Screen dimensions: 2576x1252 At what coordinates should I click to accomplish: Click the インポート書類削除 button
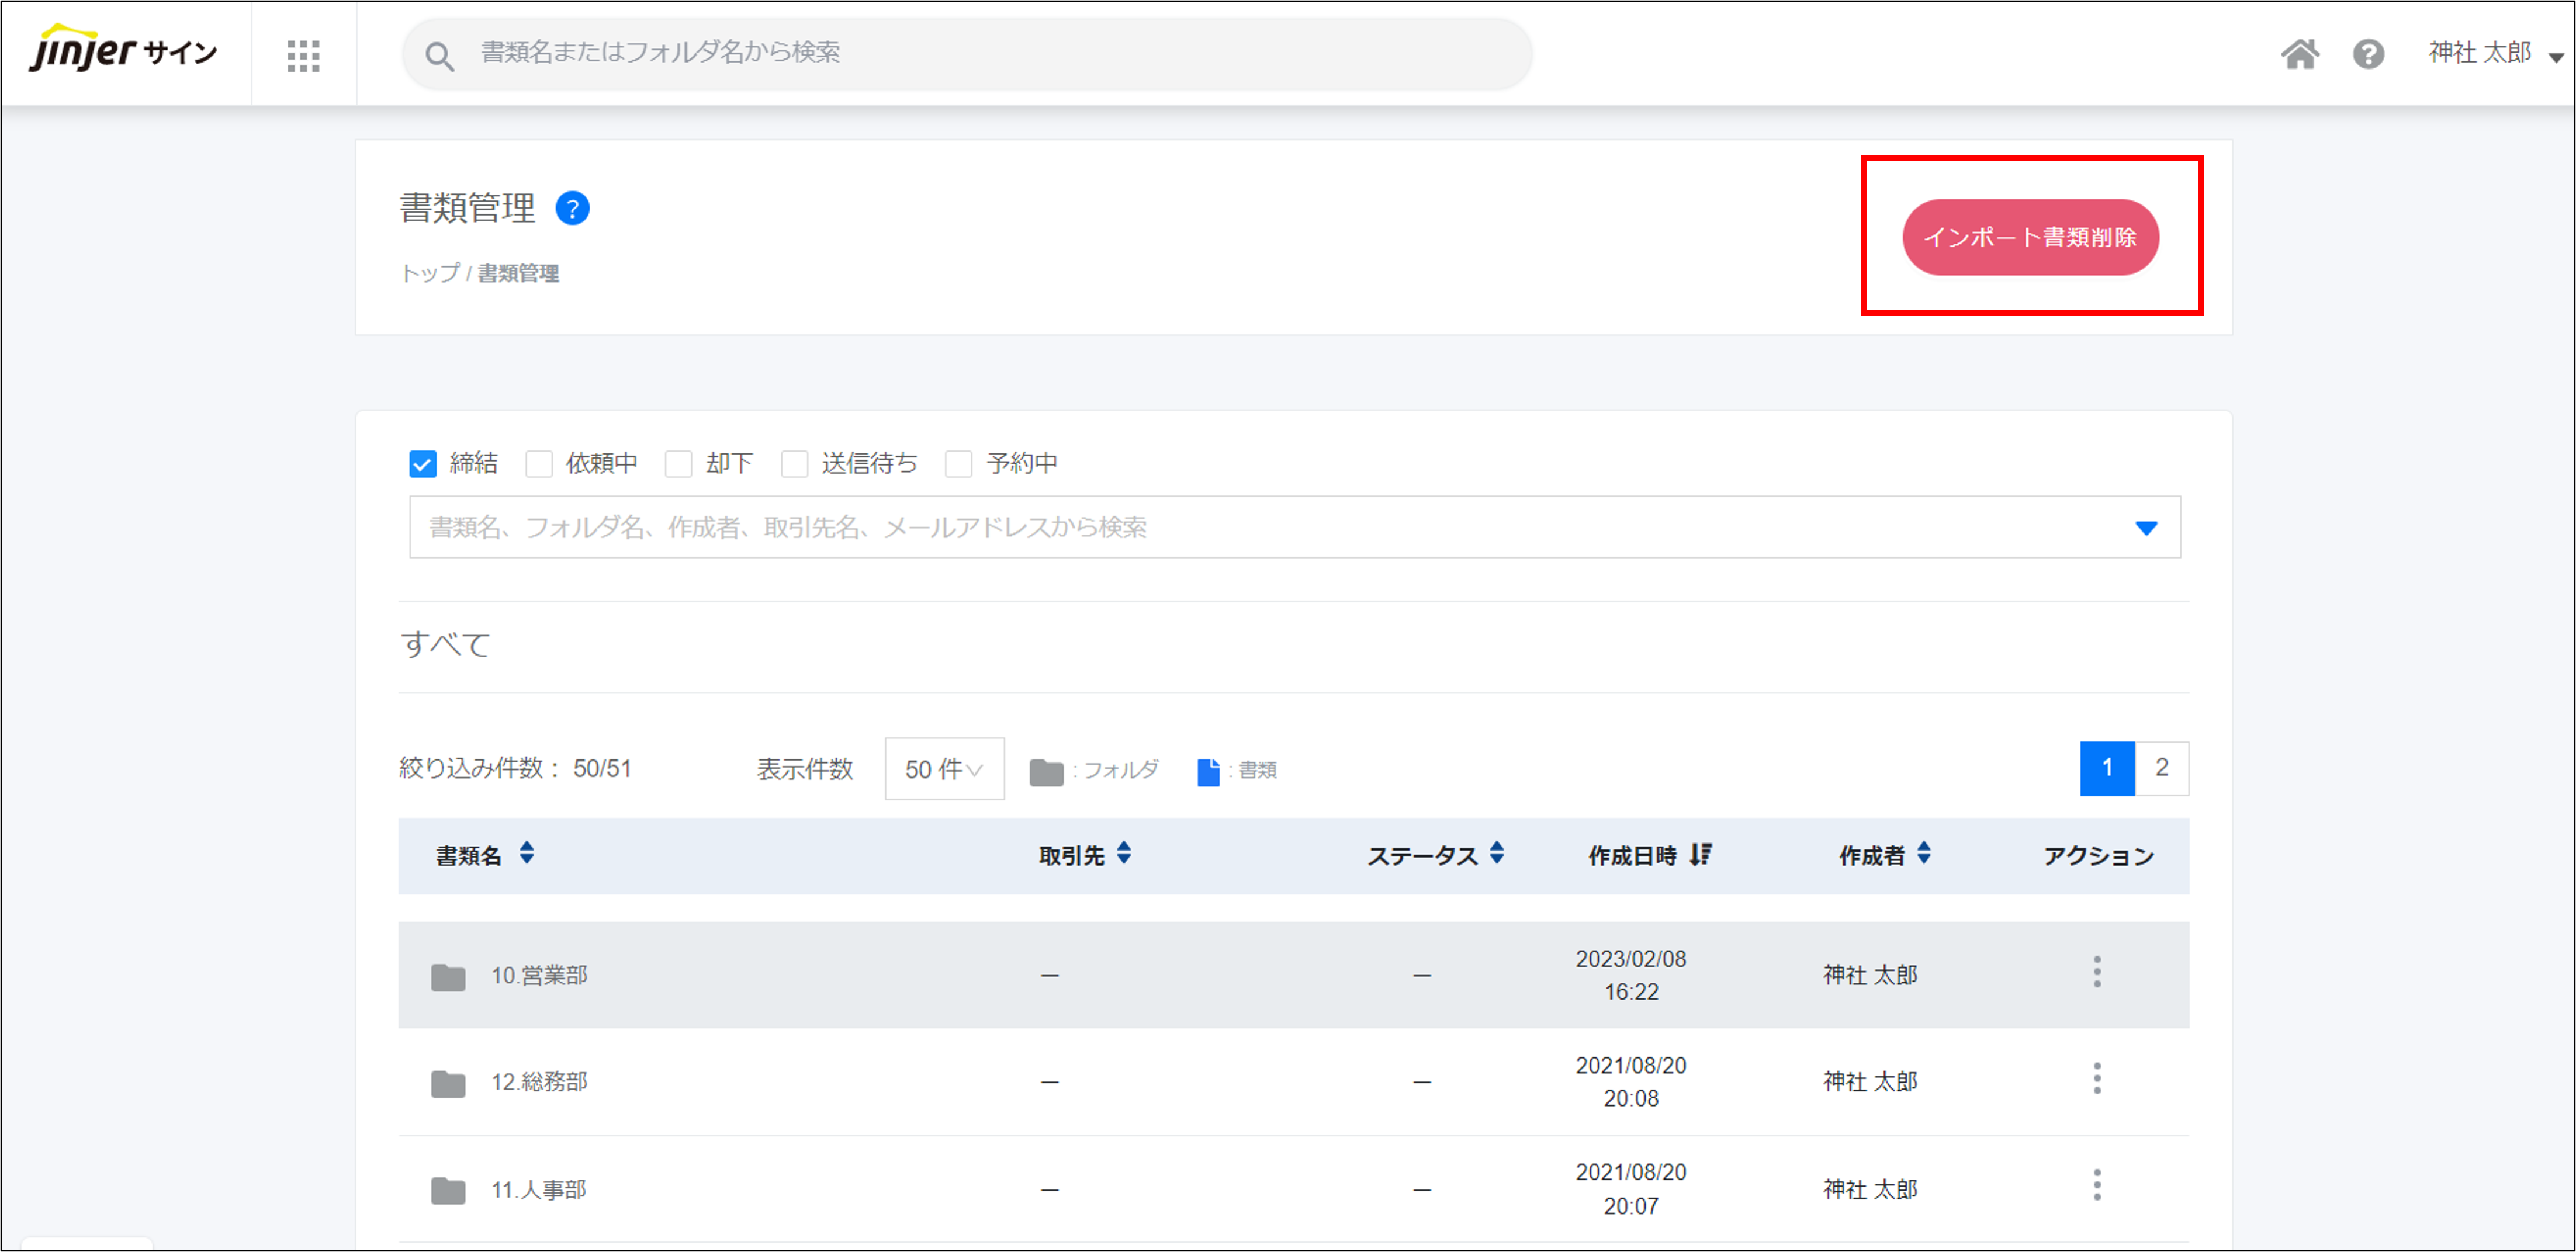2030,238
